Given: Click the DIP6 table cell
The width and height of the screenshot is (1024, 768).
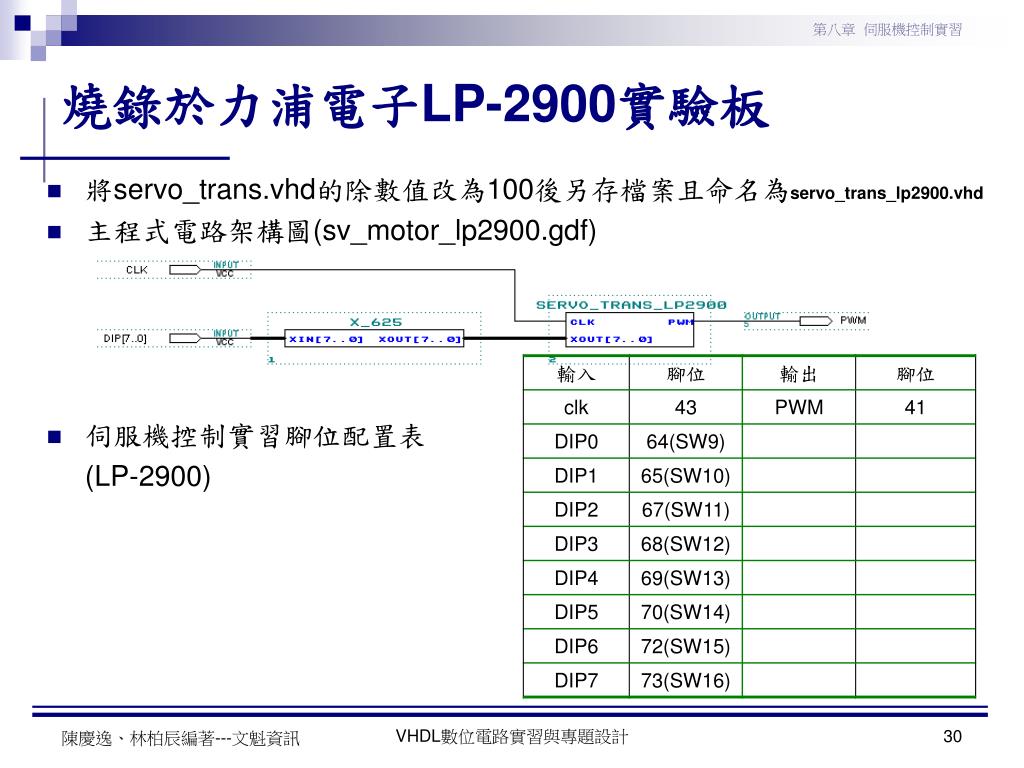Looking at the screenshot, I should tap(576, 647).
